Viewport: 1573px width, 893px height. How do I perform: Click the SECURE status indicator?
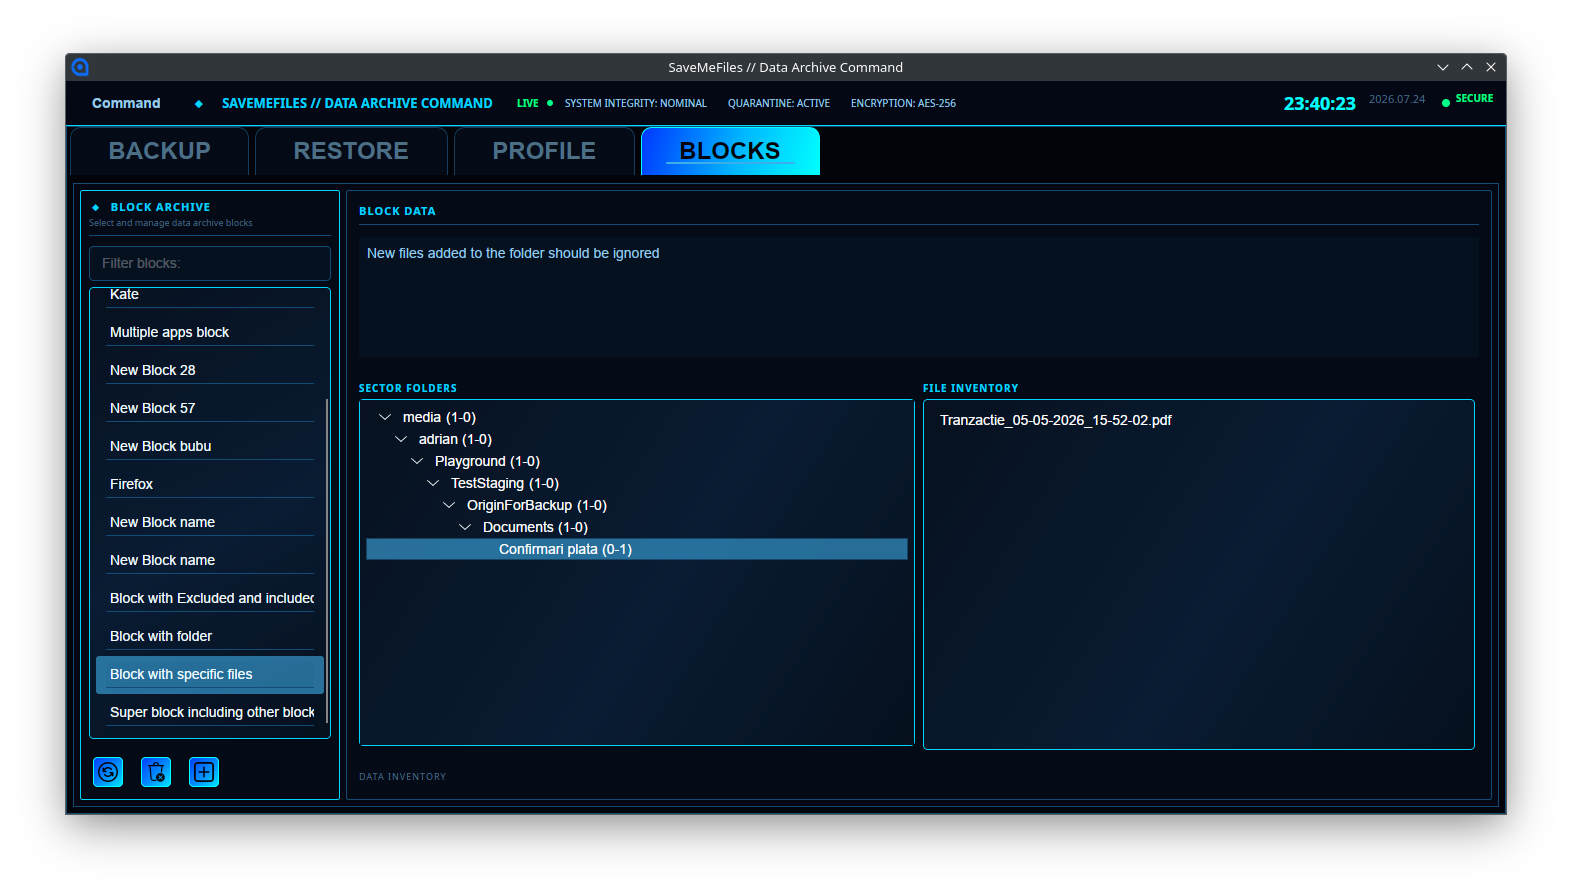pyautogui.click(x=1467, y=99)
